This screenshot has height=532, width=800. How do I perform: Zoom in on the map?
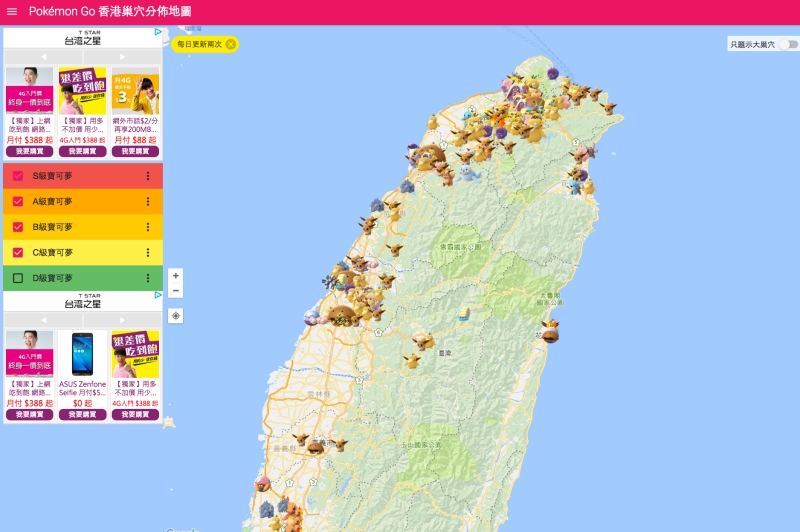[x=176, y=275]
